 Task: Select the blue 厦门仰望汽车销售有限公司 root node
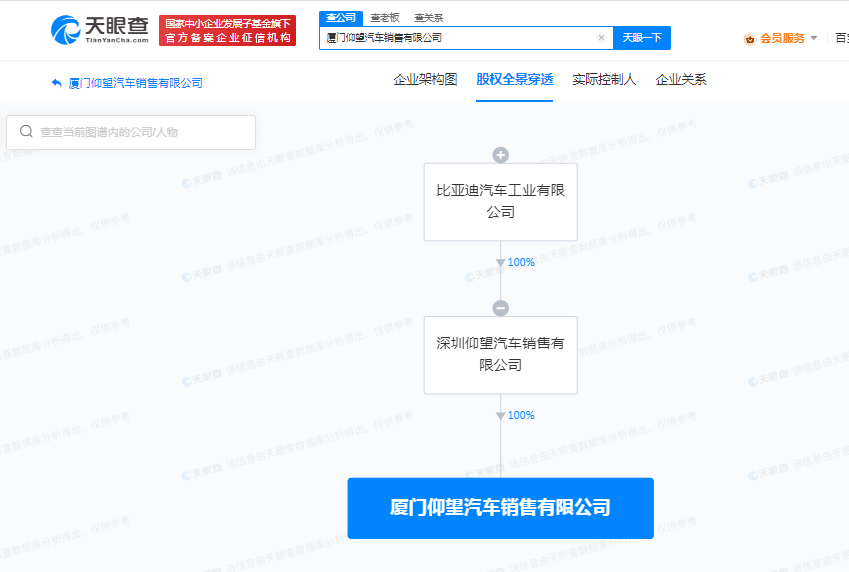pos(500,508)
